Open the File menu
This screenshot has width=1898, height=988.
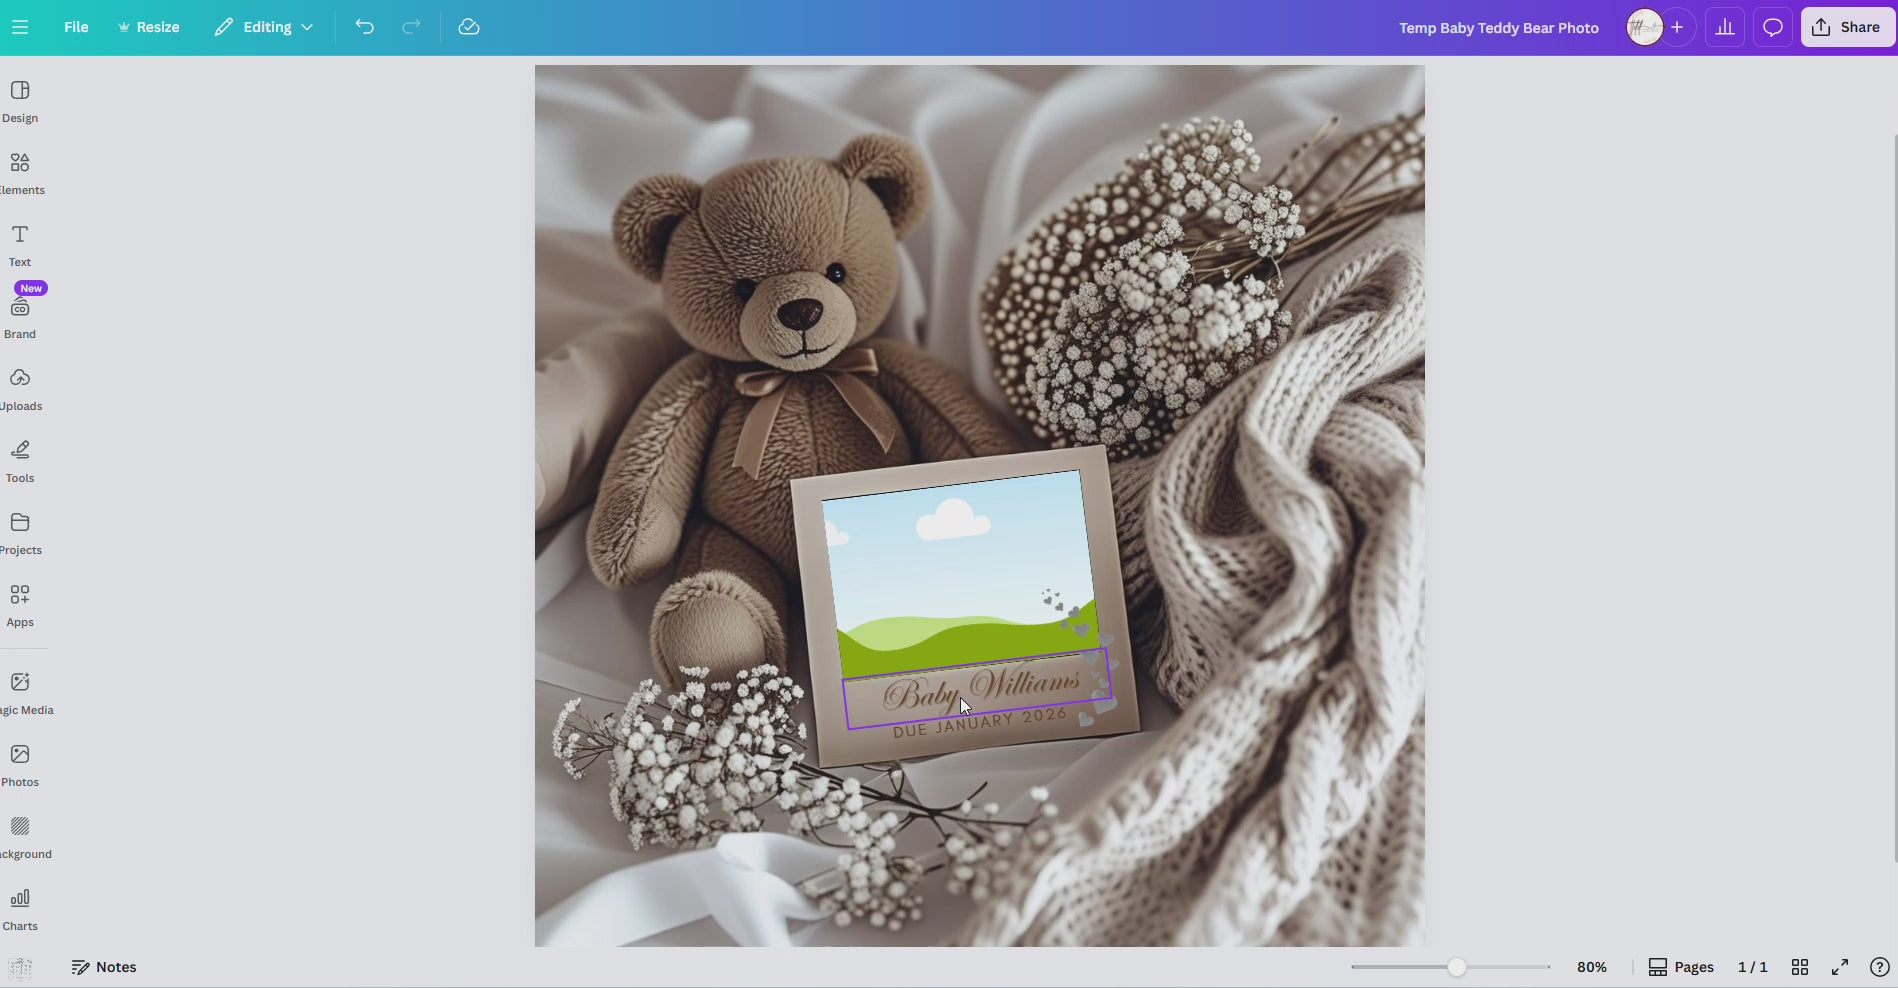pyautogui.click(x=74, y=27)
